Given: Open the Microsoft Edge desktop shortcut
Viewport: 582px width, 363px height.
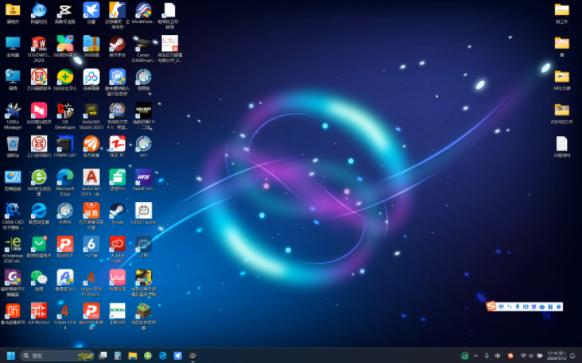Looking at the screenshot, I should [x=65, y=177].
